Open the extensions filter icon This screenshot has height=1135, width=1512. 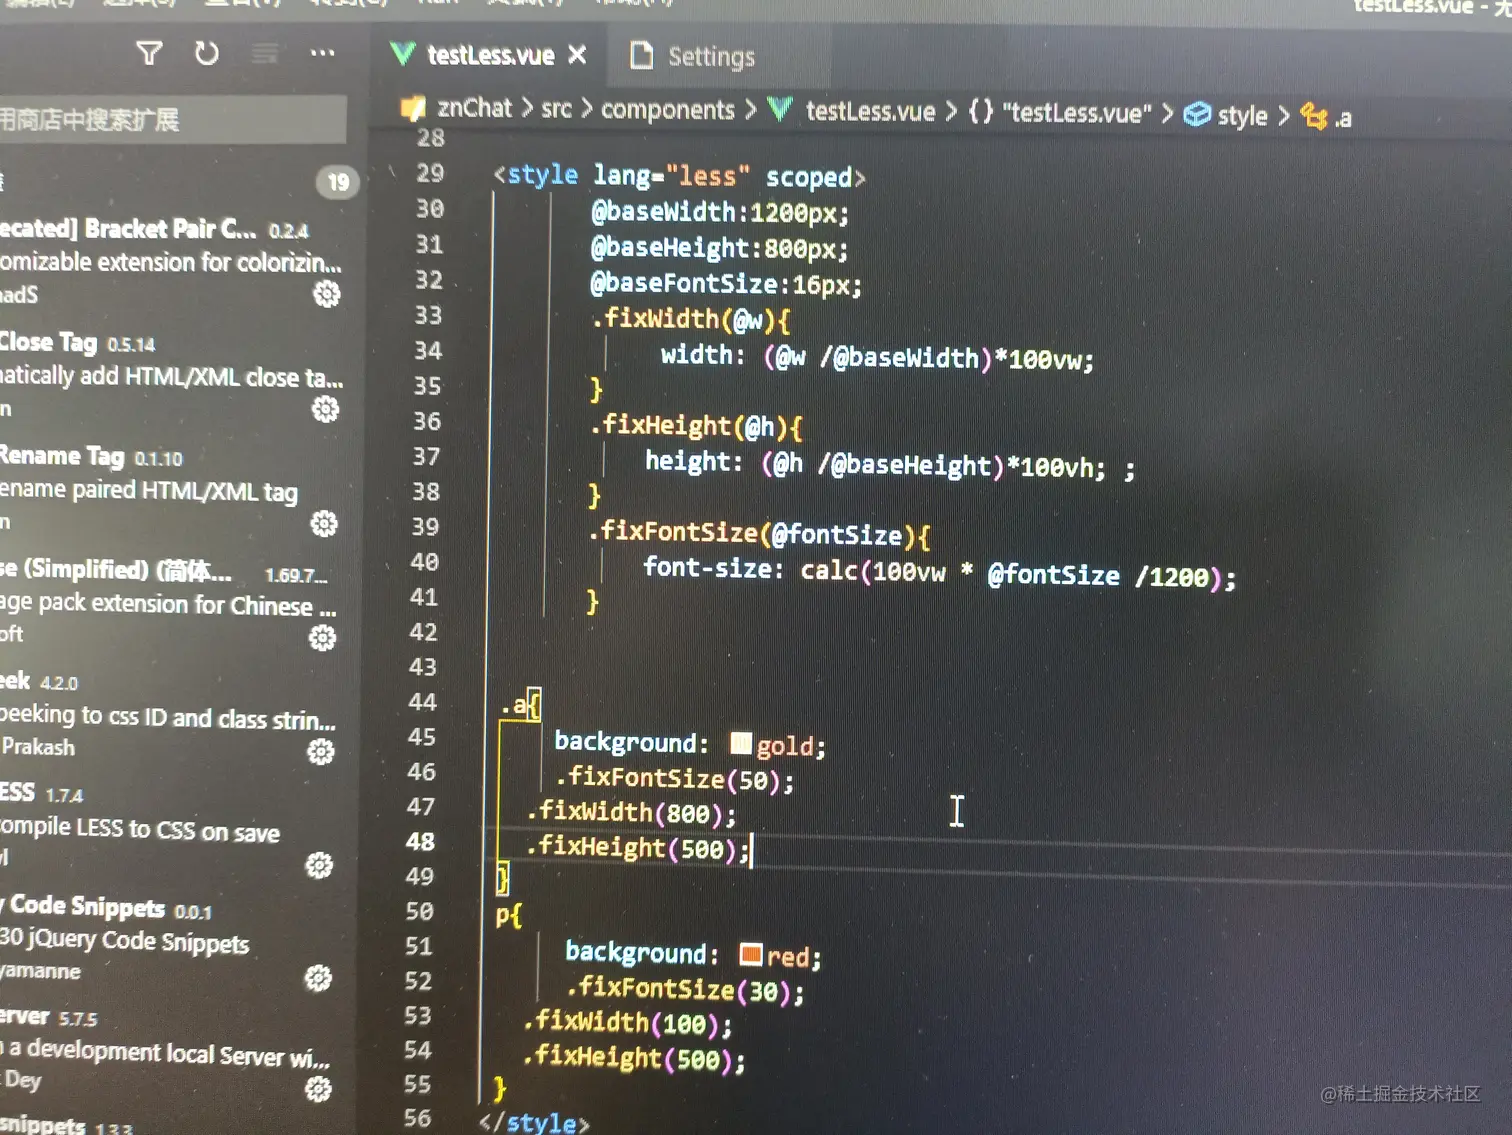[149, 53]
